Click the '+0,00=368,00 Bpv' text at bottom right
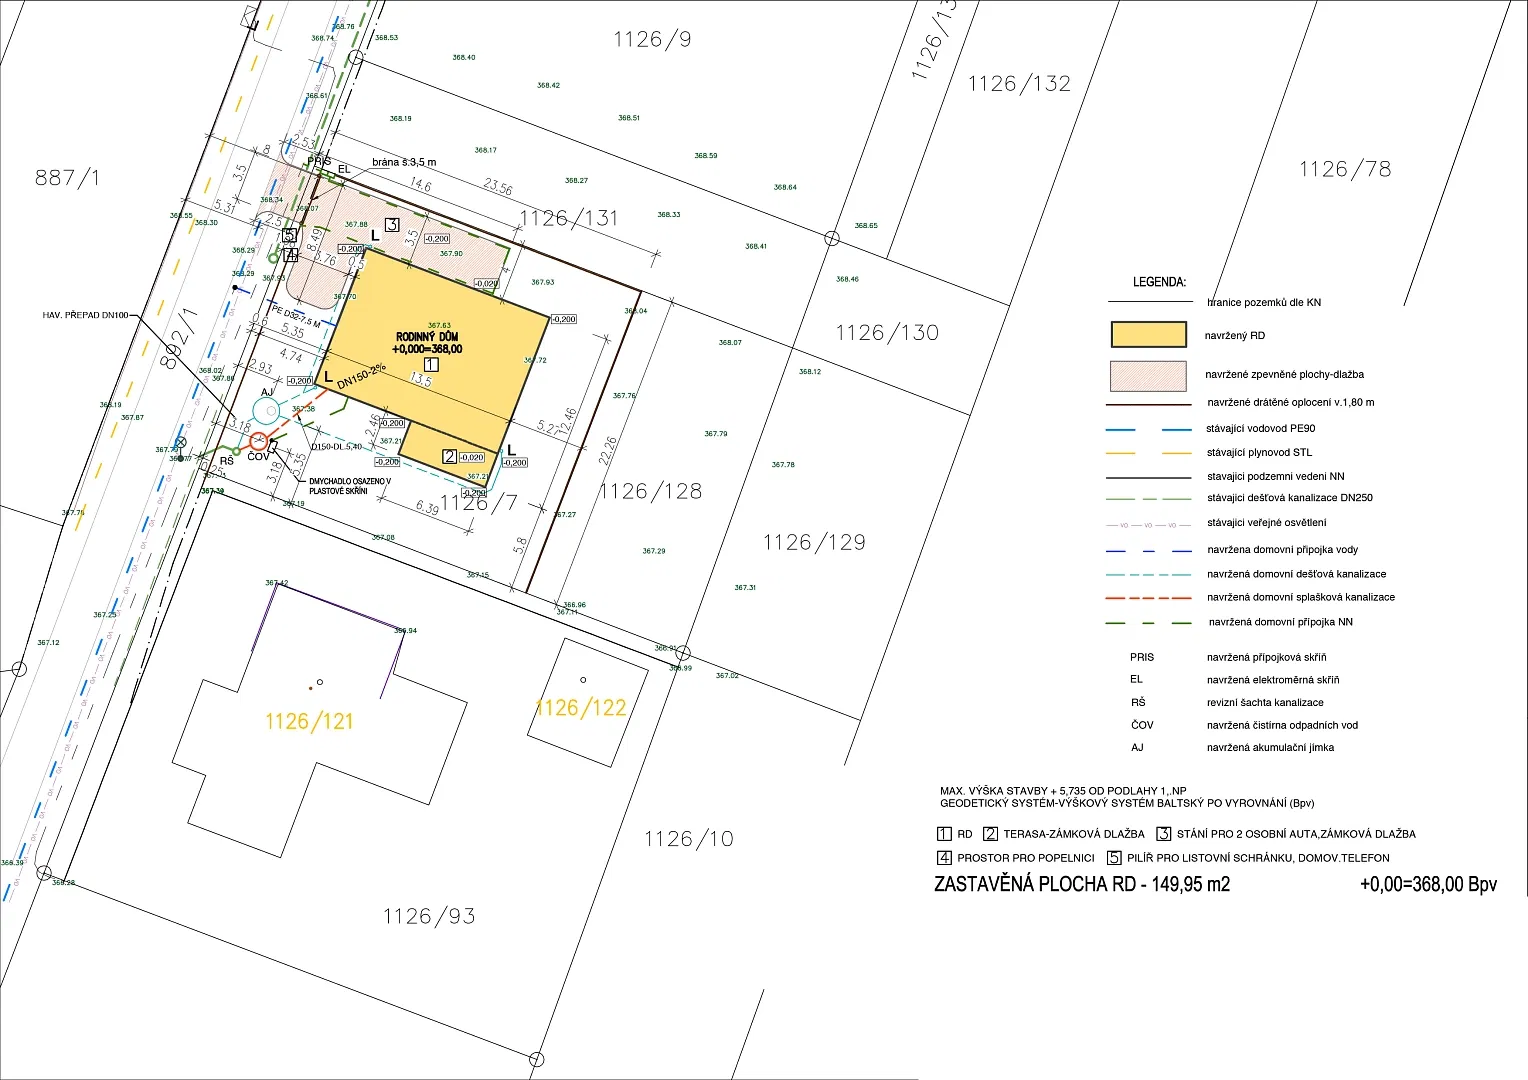 (1428, 884)
